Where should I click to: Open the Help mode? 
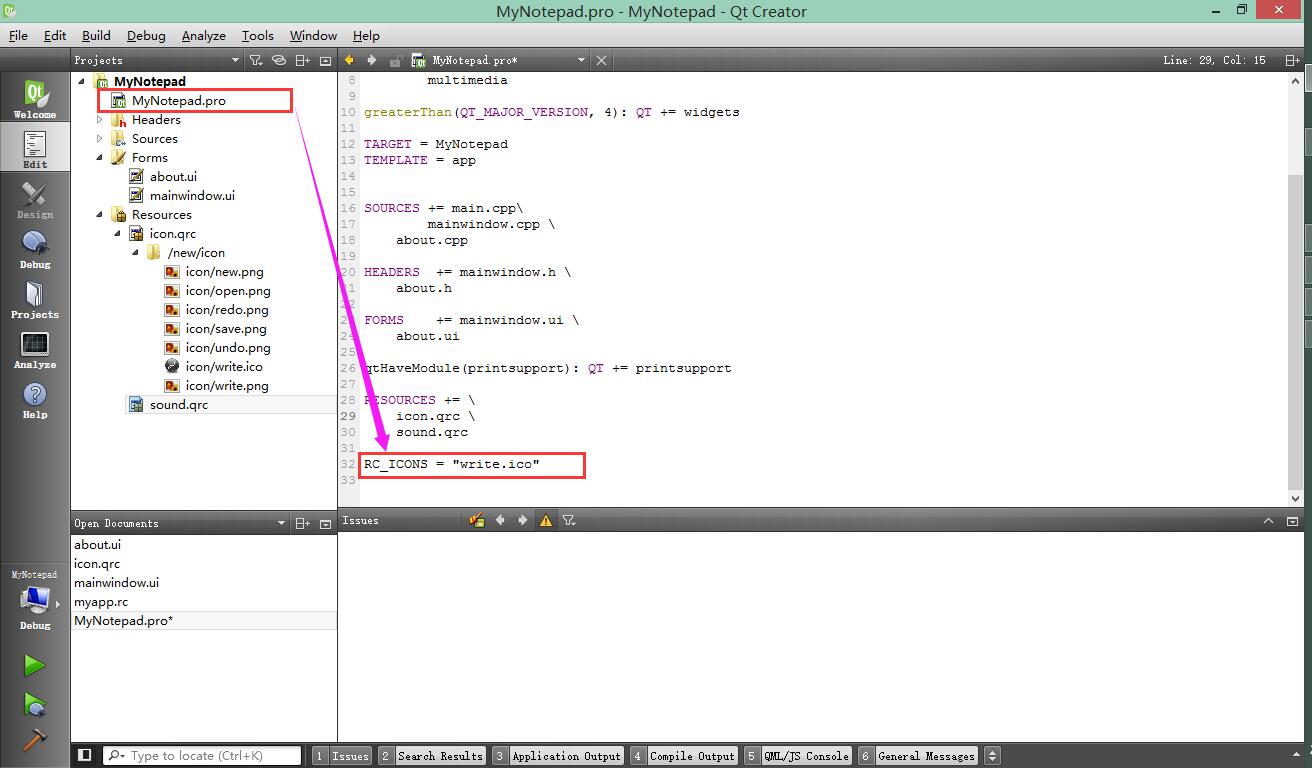coord(35,399)
